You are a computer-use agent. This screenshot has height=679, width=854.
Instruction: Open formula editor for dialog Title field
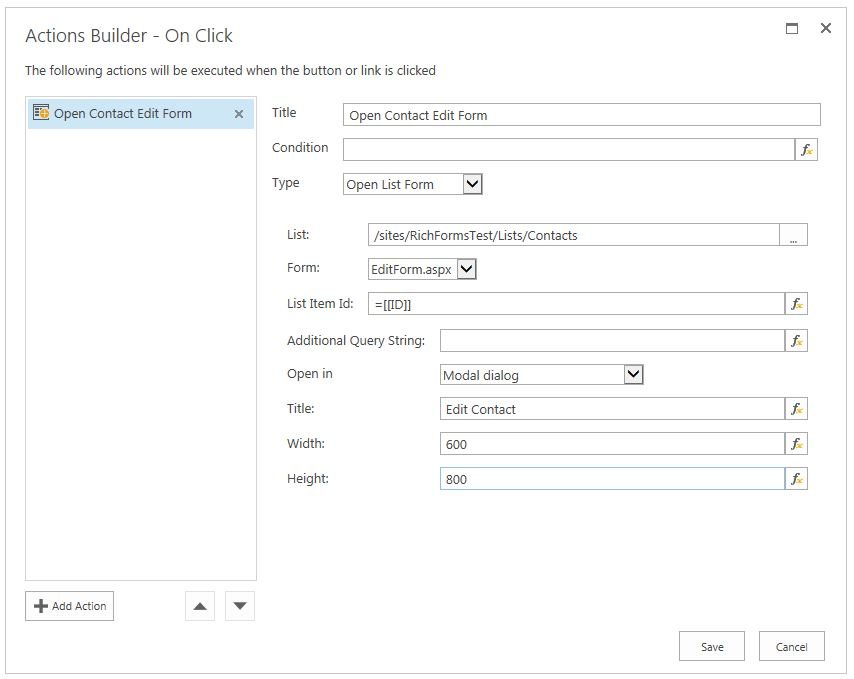tap(796, 409)
